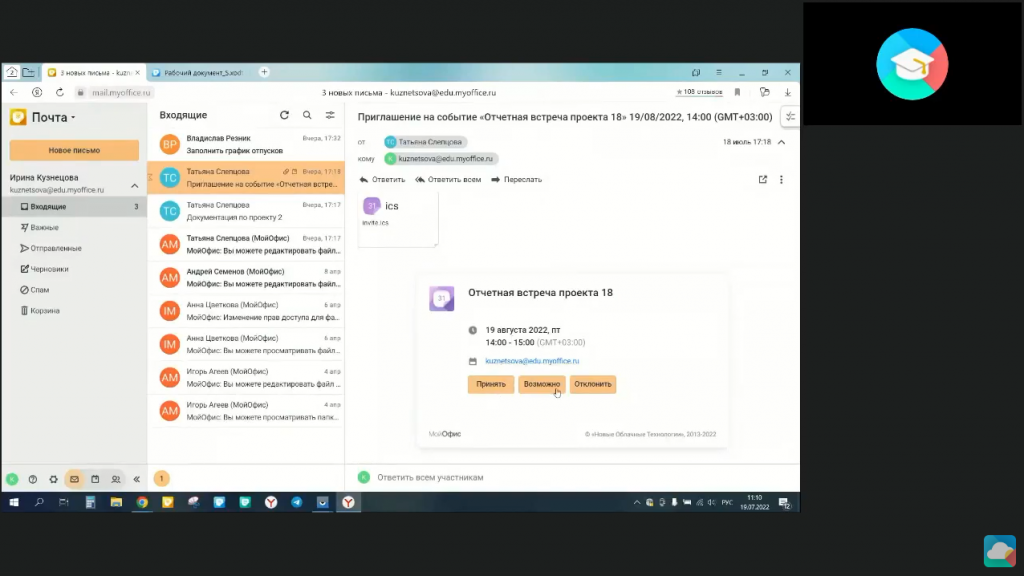Screen dimensions: 1024x576
Task: Open 103 отзыва reviews link
Action: coord(699,92)
